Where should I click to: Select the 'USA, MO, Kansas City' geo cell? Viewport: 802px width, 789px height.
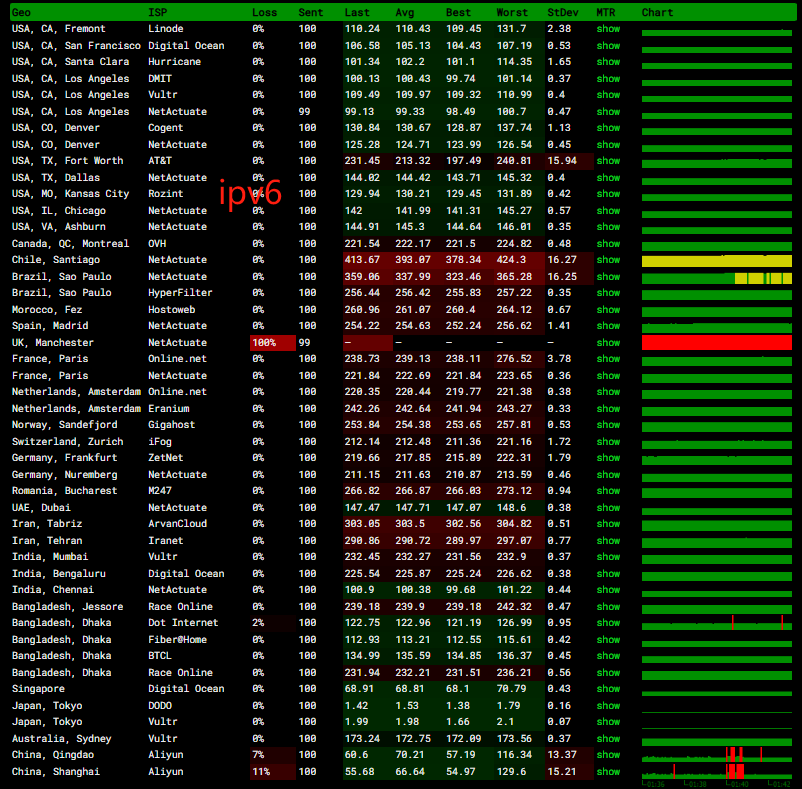tap(71, 194)
